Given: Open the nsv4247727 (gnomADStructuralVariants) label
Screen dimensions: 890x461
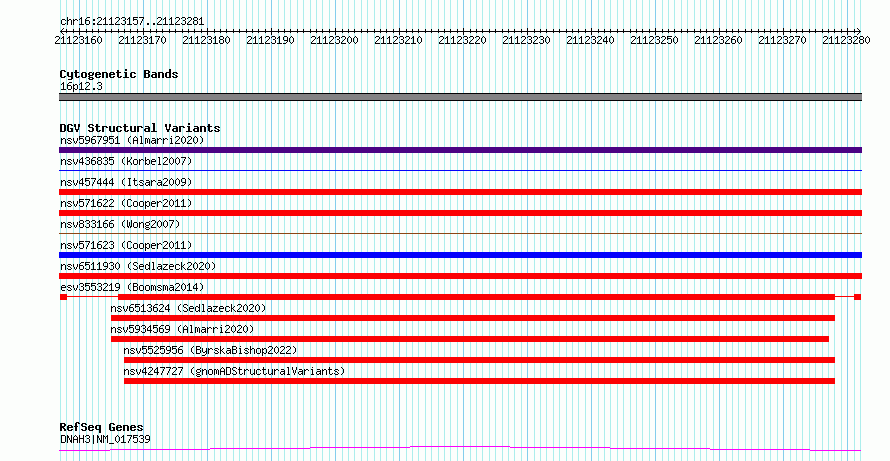Looking at the screenshot, I should coord(234,371).
